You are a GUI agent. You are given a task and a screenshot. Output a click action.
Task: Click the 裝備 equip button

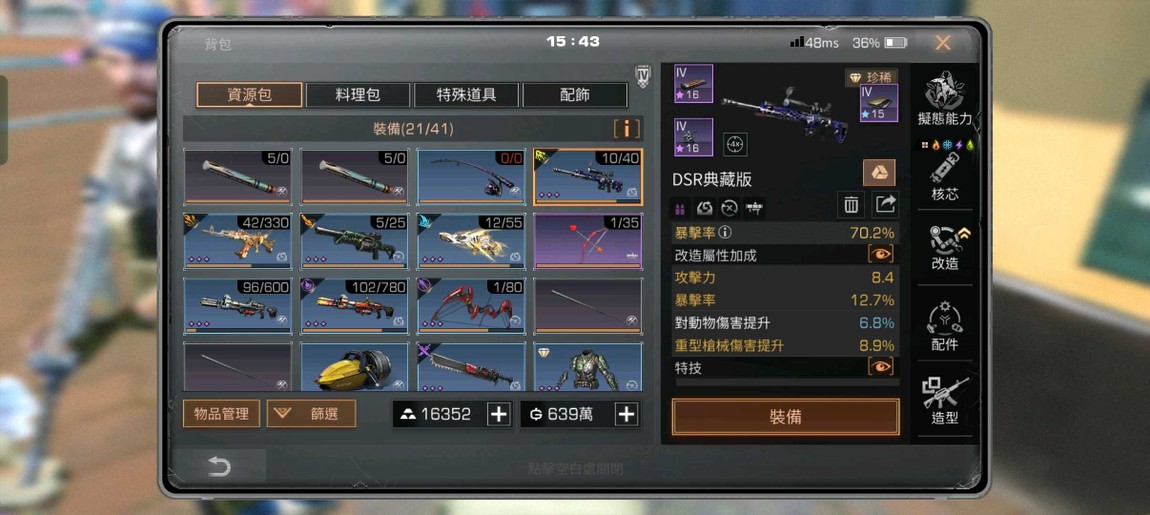point(785,417)
